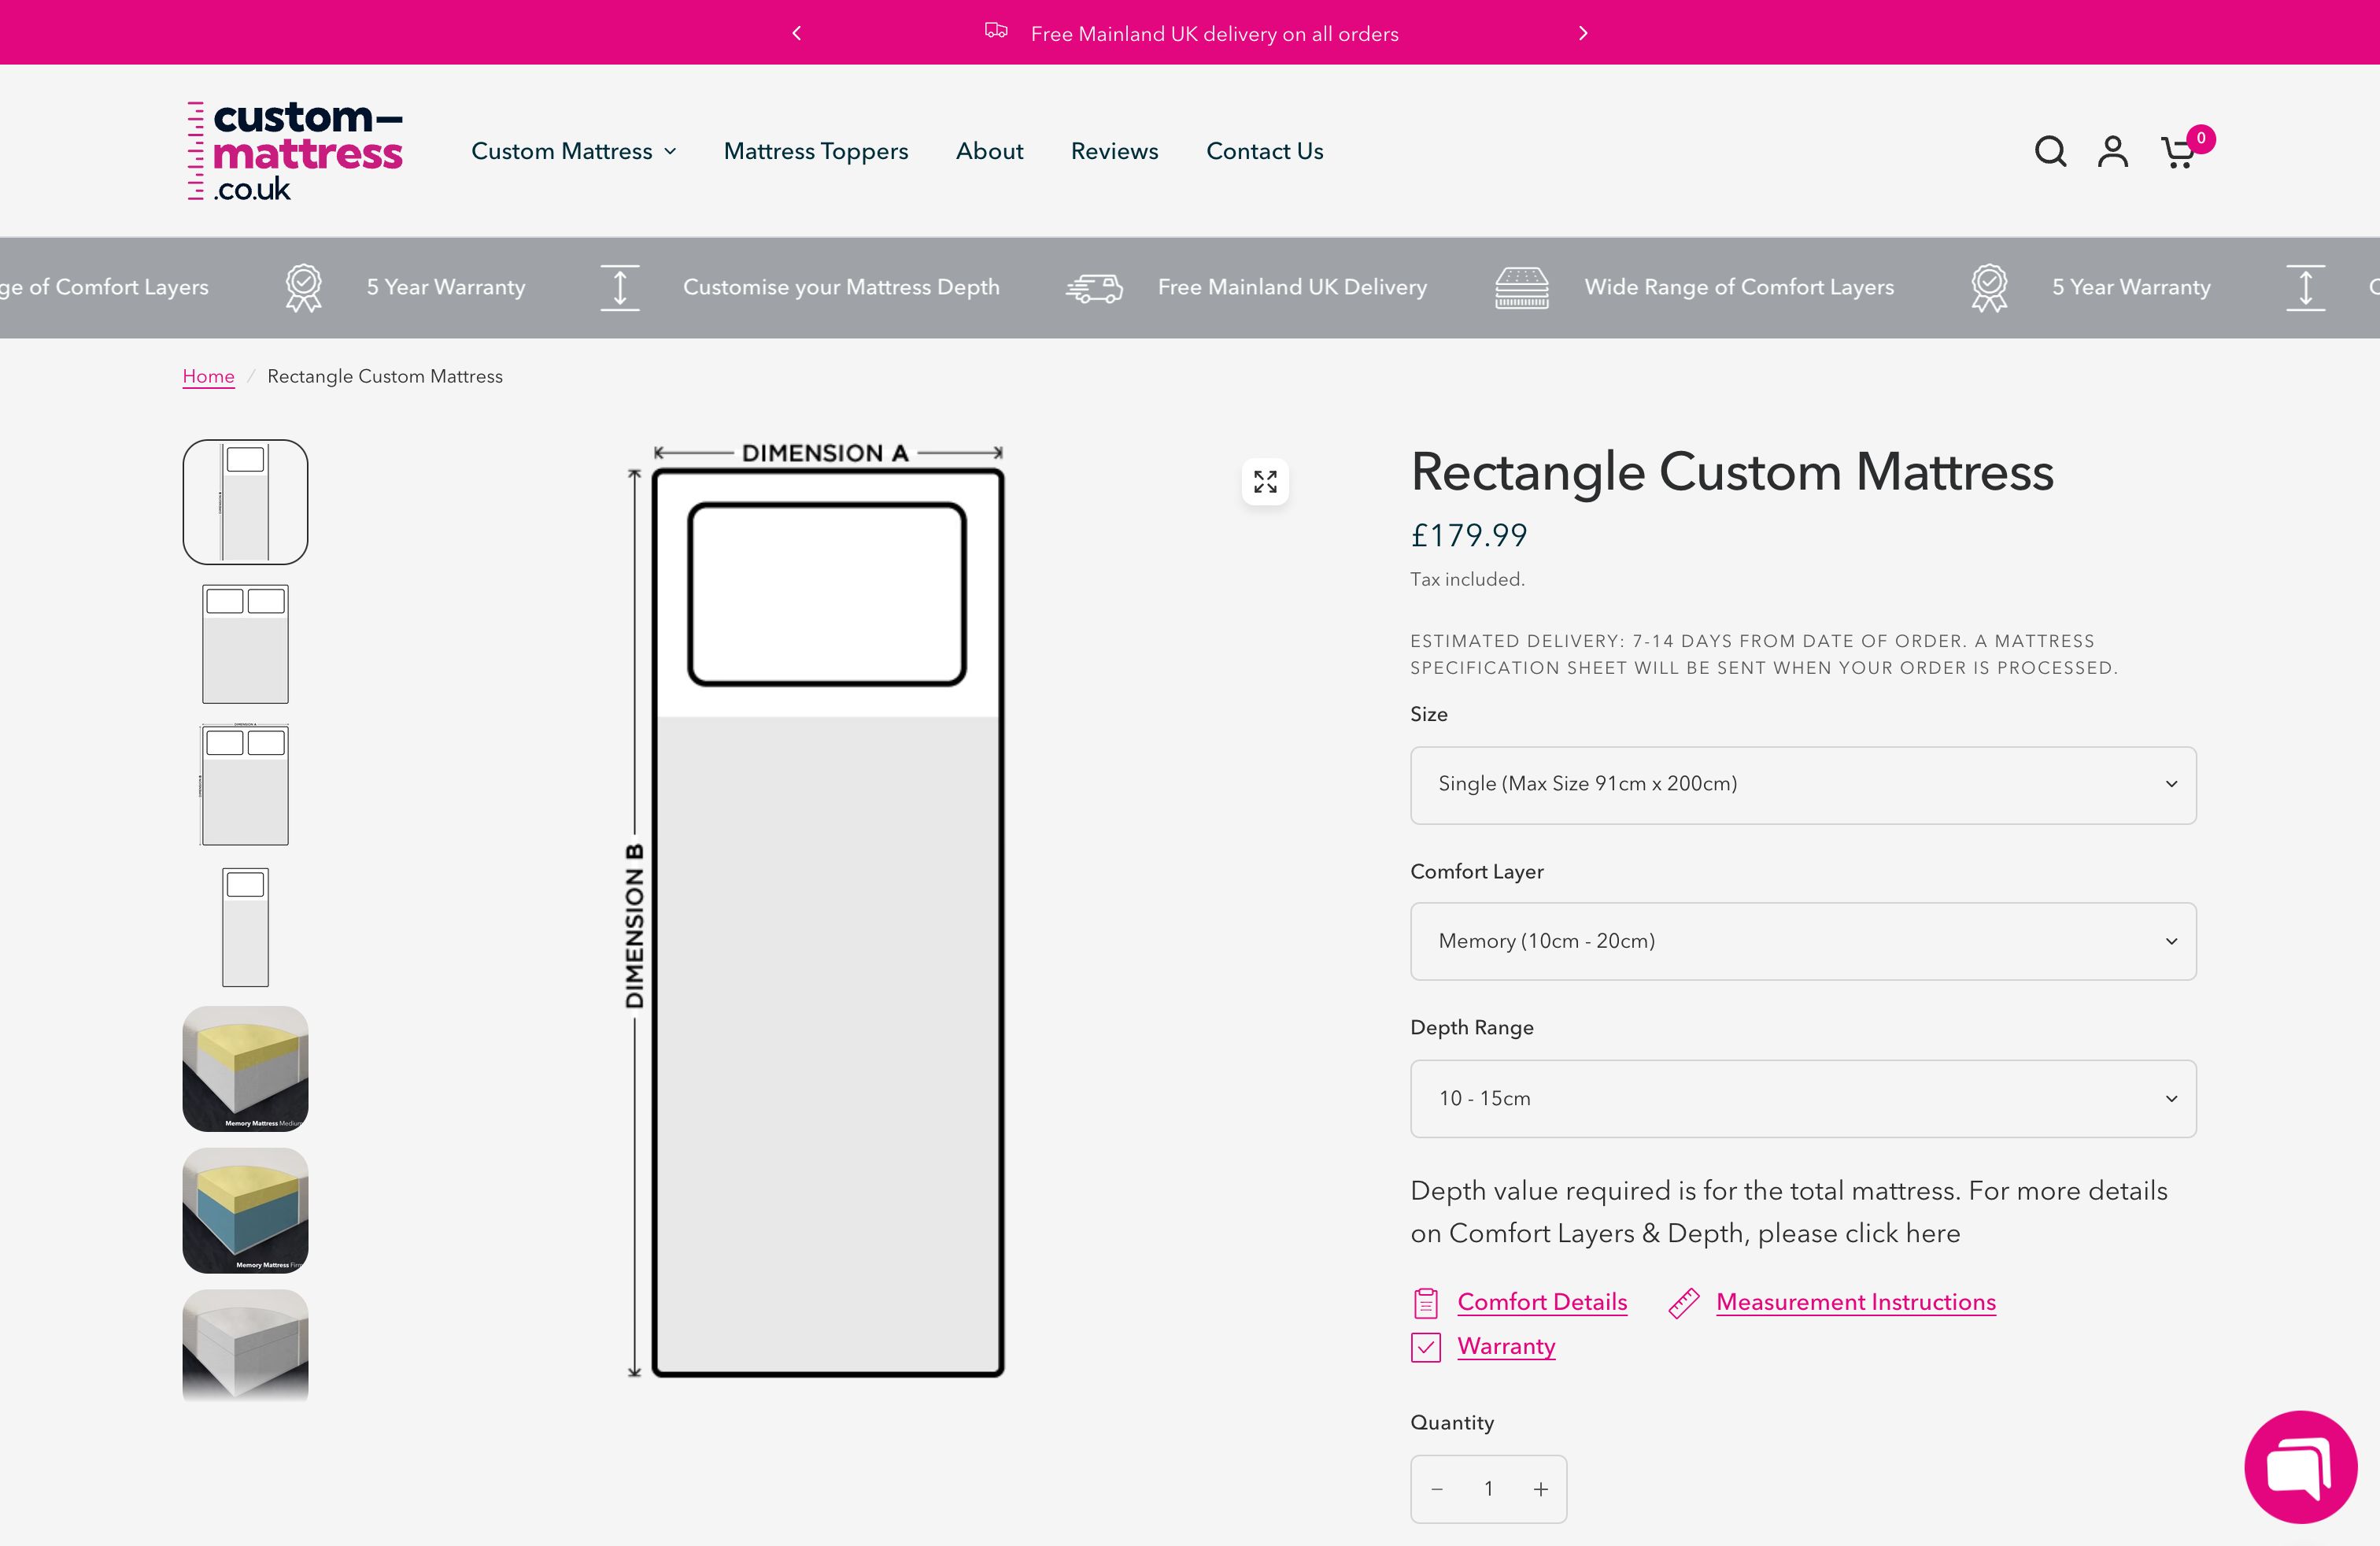Open the Mattress Toppers menu item
This screenshot has width=2380, height=1546.
coord(816,151)
